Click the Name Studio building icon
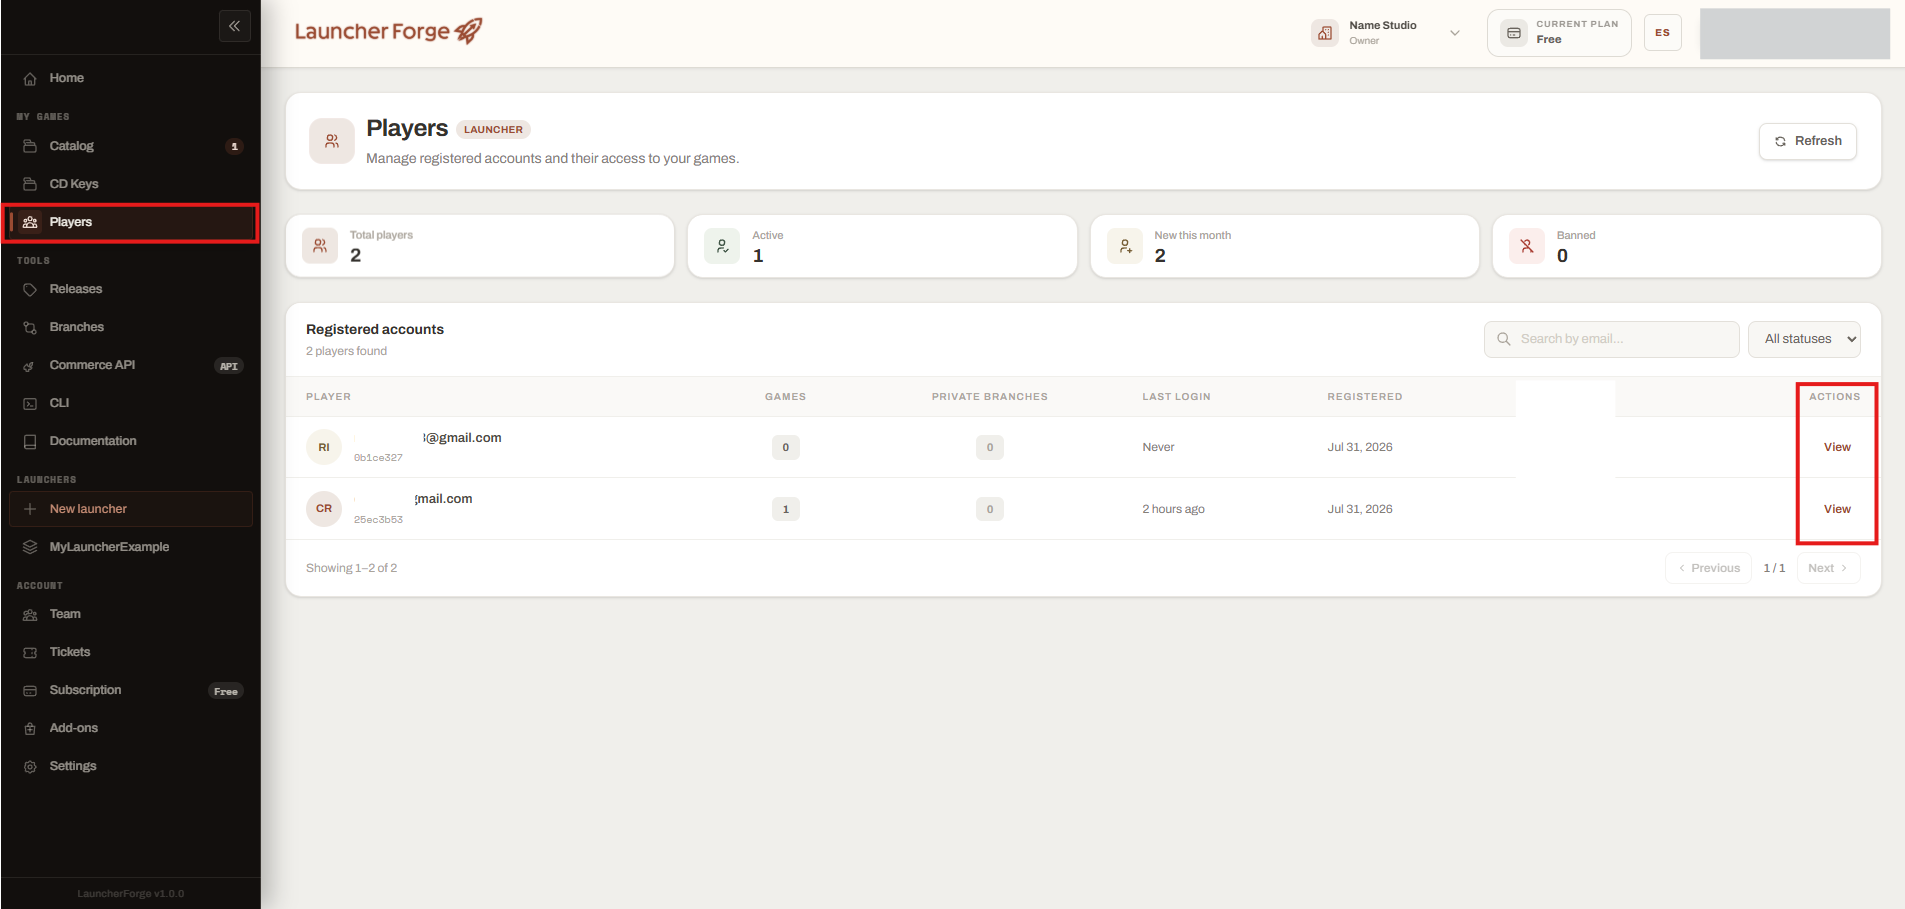The height and width of the screenshot is (909, 1905). coord(1325,33)
